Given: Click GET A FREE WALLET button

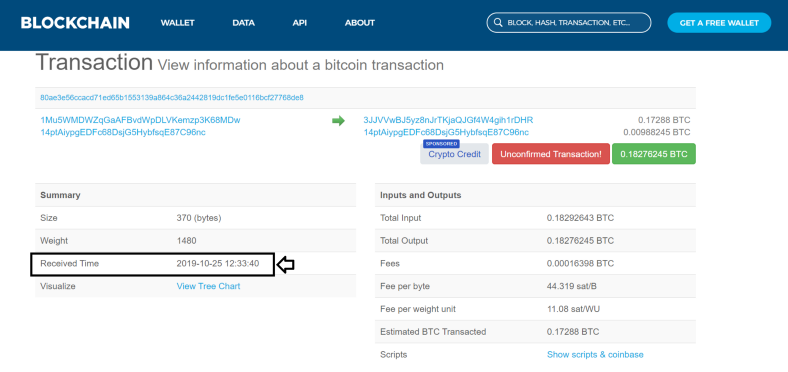Looking at the screenshot, I should [719, 23].
